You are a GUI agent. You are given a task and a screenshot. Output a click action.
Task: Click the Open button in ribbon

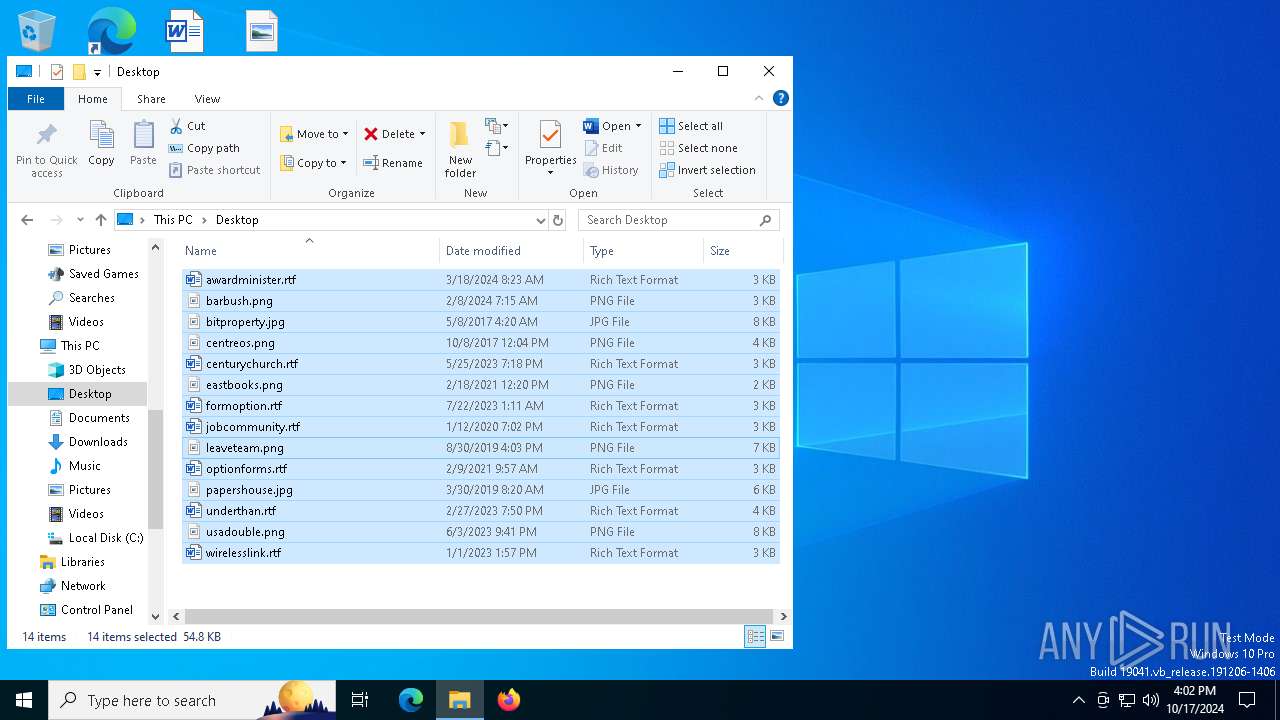(608, 126)
